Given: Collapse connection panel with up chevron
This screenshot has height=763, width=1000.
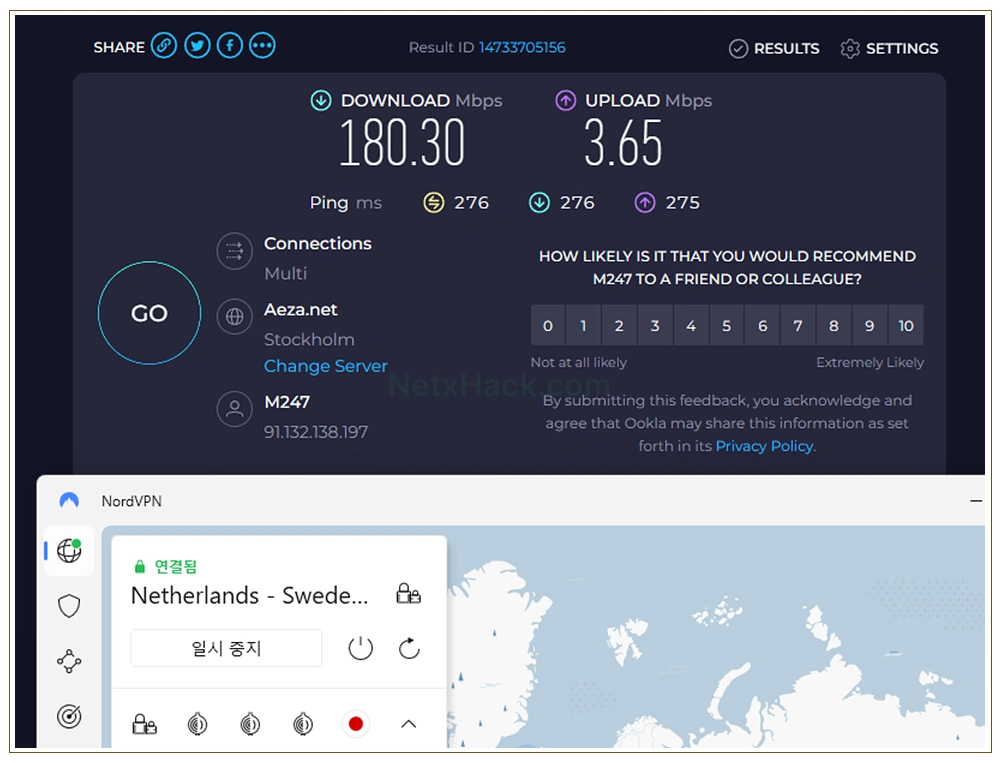Looking at the screenshot, I should (409, 724).
